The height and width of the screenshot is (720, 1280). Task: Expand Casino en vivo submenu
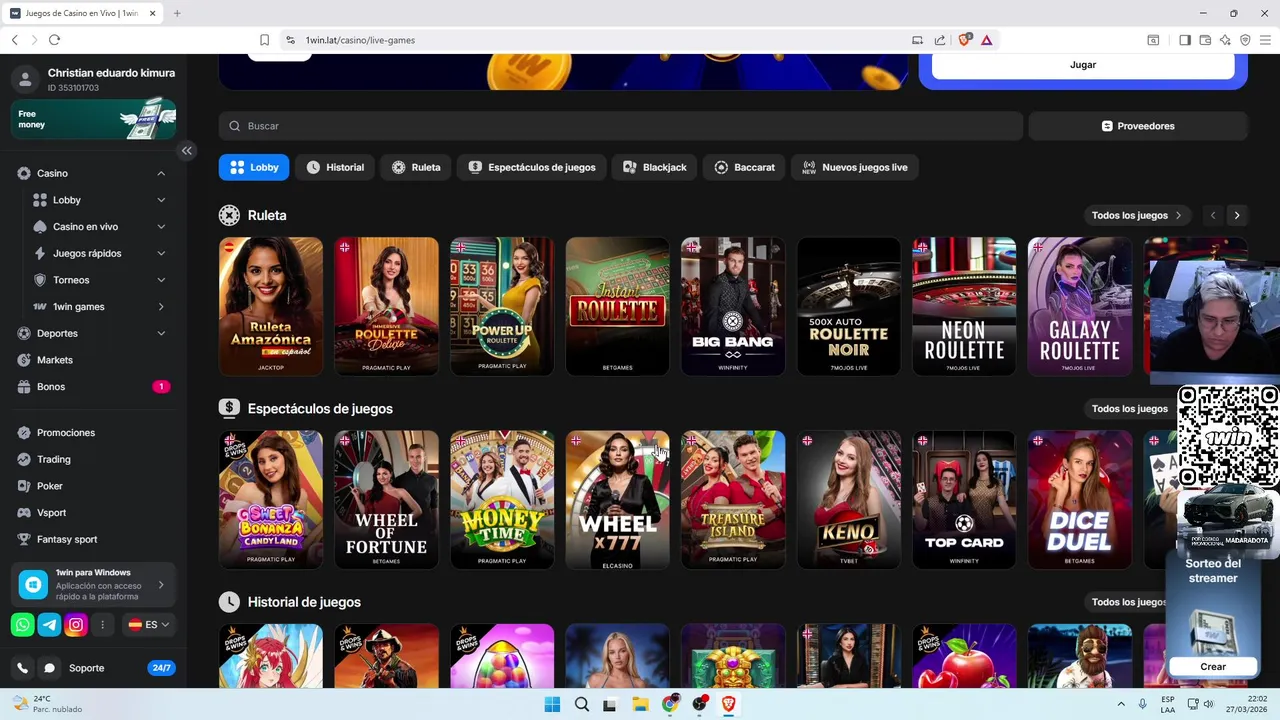(x=161, y=227)
